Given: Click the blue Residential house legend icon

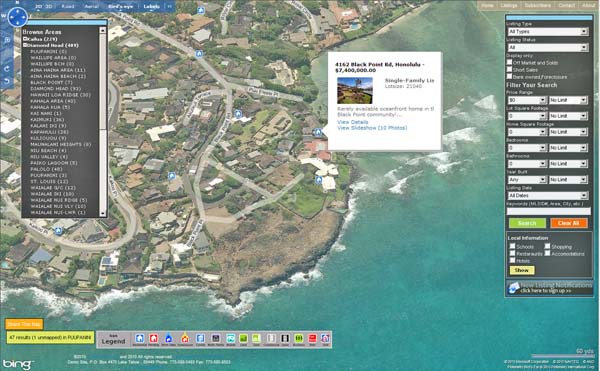Looking at the screenshot, I should coord(140,338).
